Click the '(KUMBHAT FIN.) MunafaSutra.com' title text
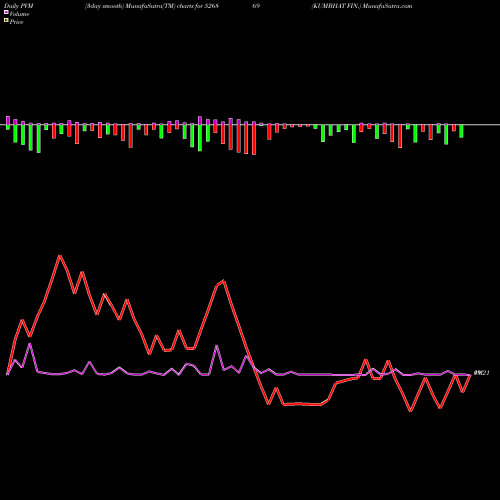 click(x=362, y=6)
